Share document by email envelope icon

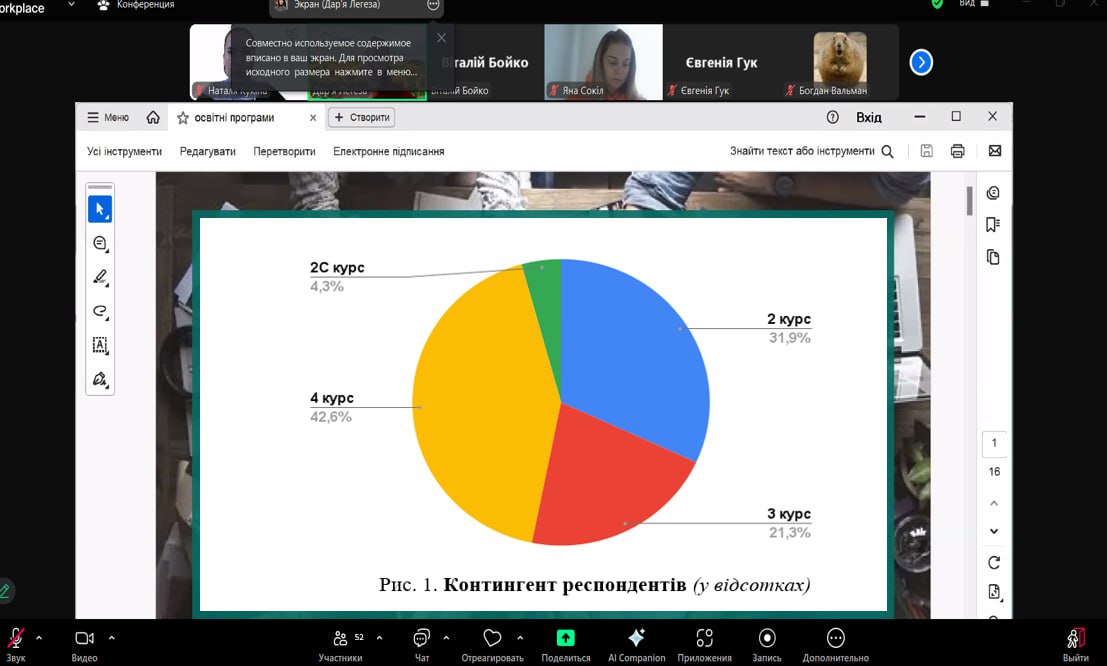tap(995, 150)
